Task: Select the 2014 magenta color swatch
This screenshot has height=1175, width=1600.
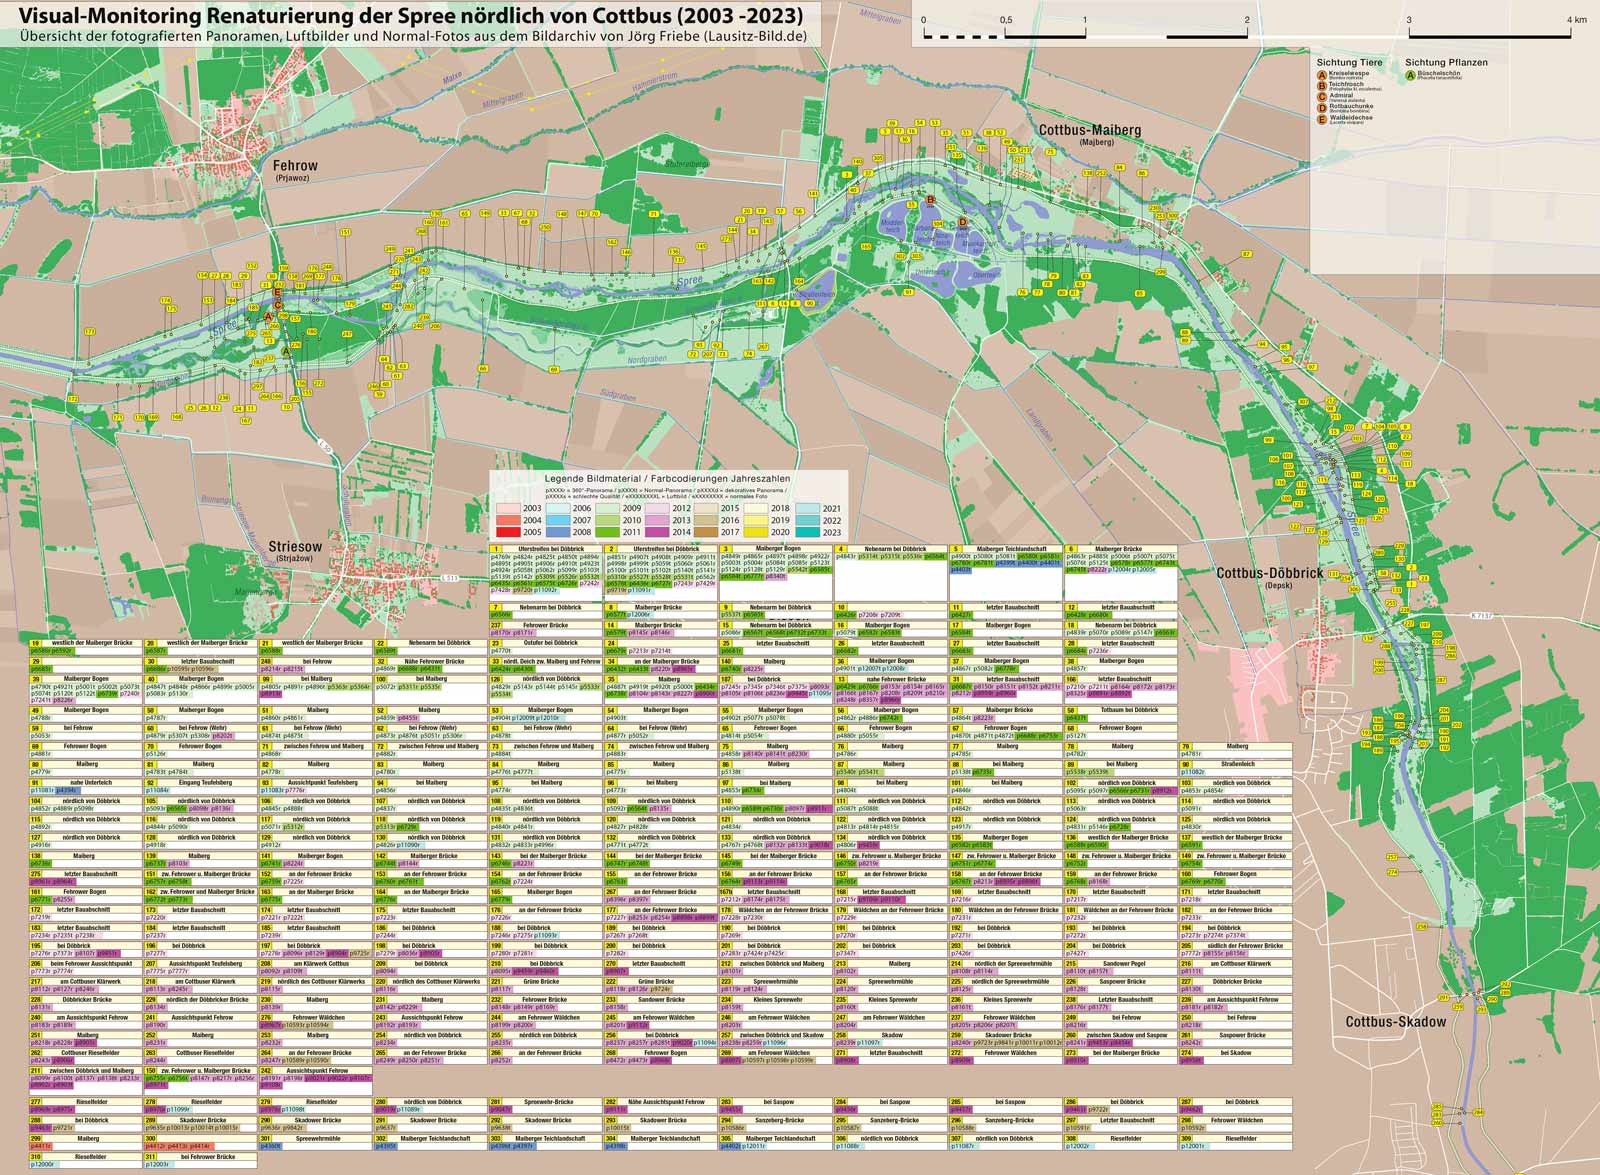Action: pyautogui.click(x=657, y=533)
